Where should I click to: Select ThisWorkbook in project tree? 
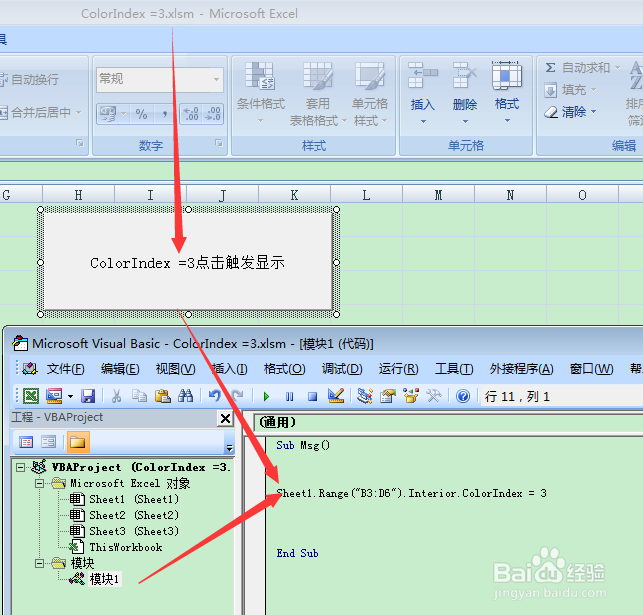click(125, 547)
